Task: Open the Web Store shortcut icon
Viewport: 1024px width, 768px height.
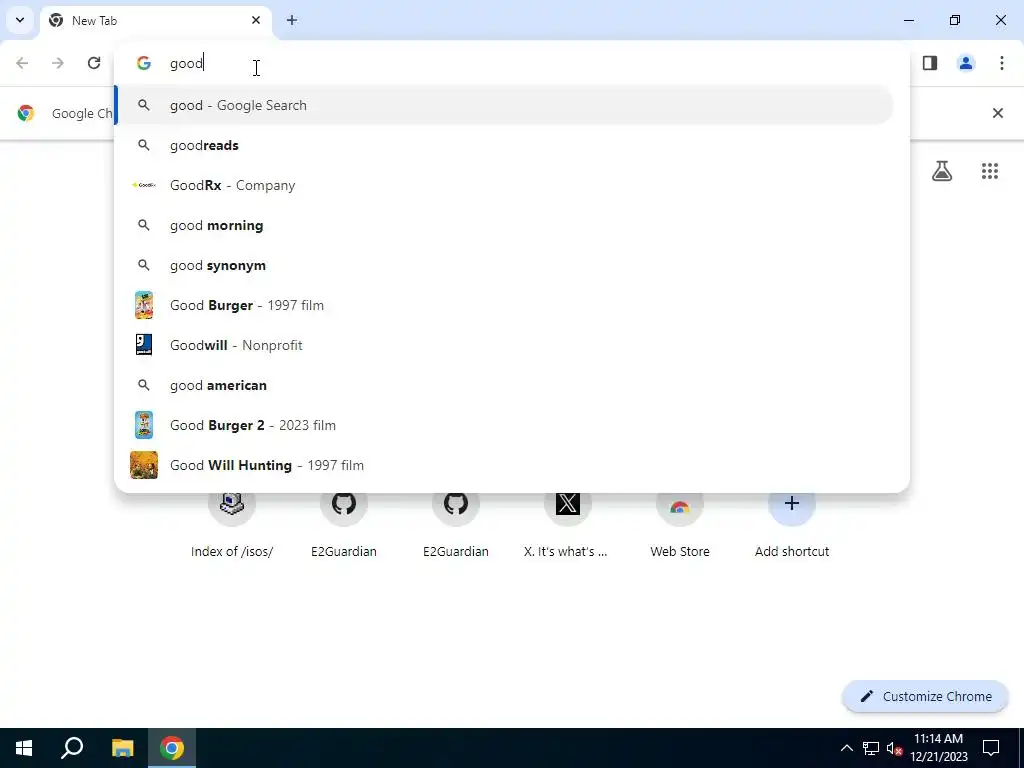Action: 679,504
